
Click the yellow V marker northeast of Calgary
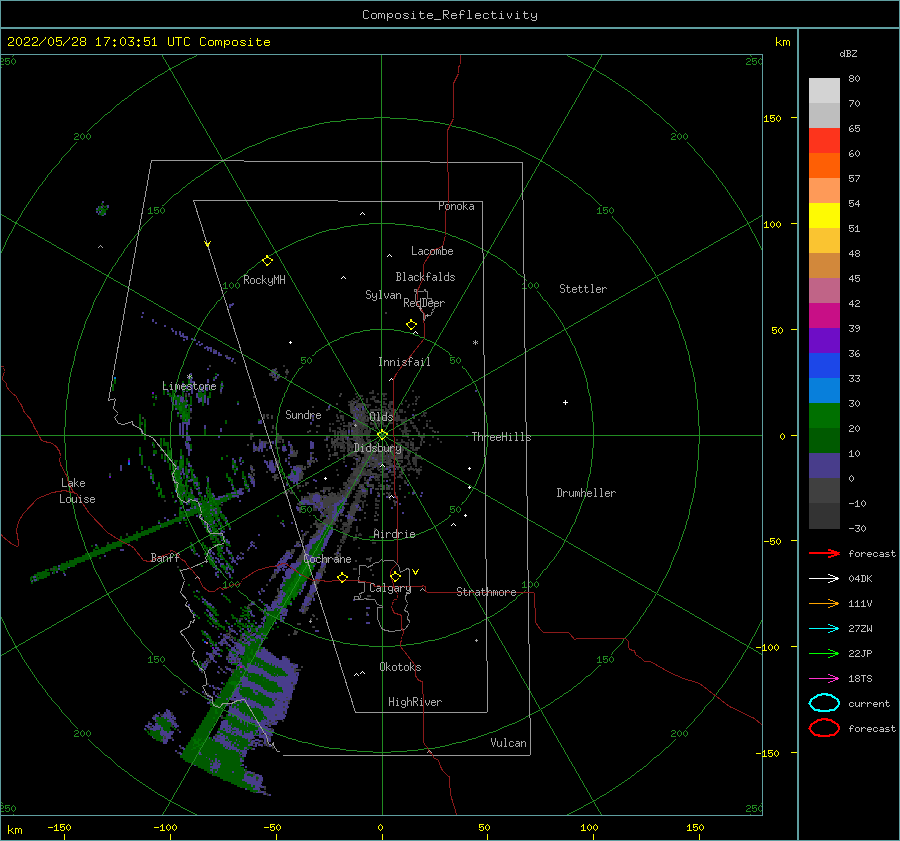click(x=415, y=572)
